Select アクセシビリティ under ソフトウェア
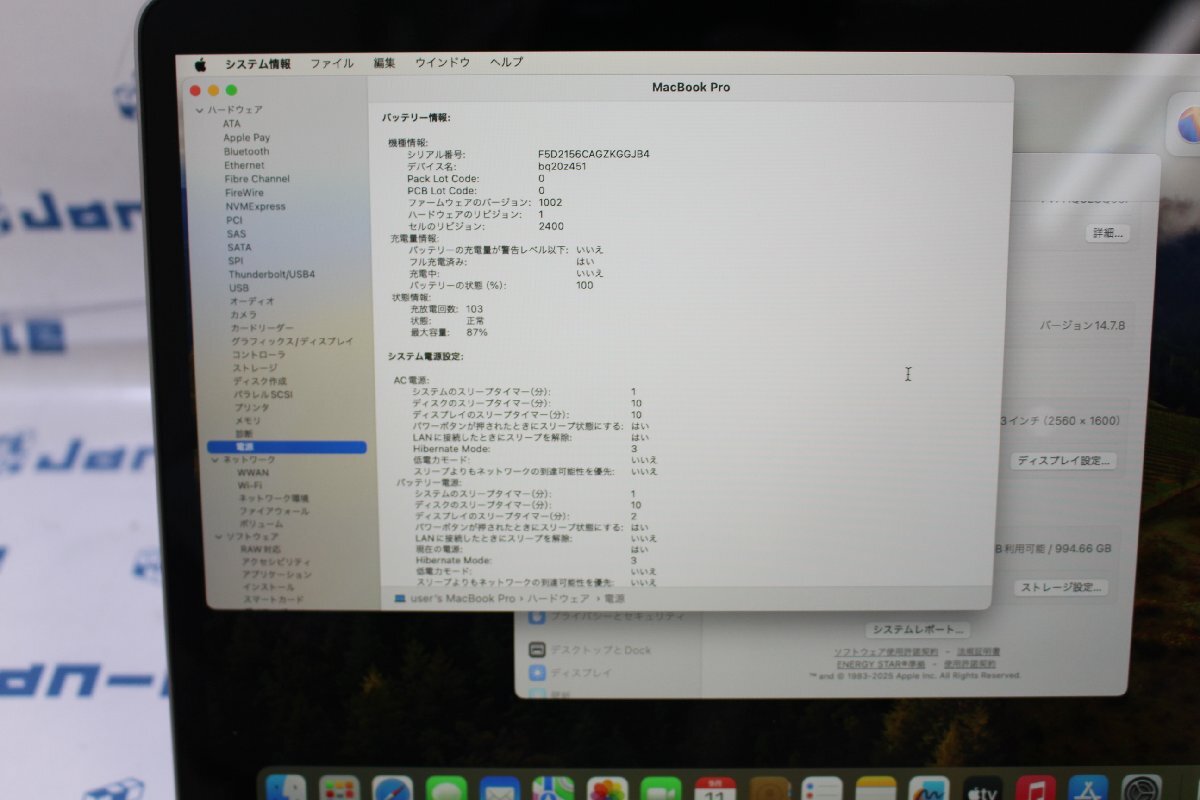This screenshot has width=1200, height=800. (276, 562)
